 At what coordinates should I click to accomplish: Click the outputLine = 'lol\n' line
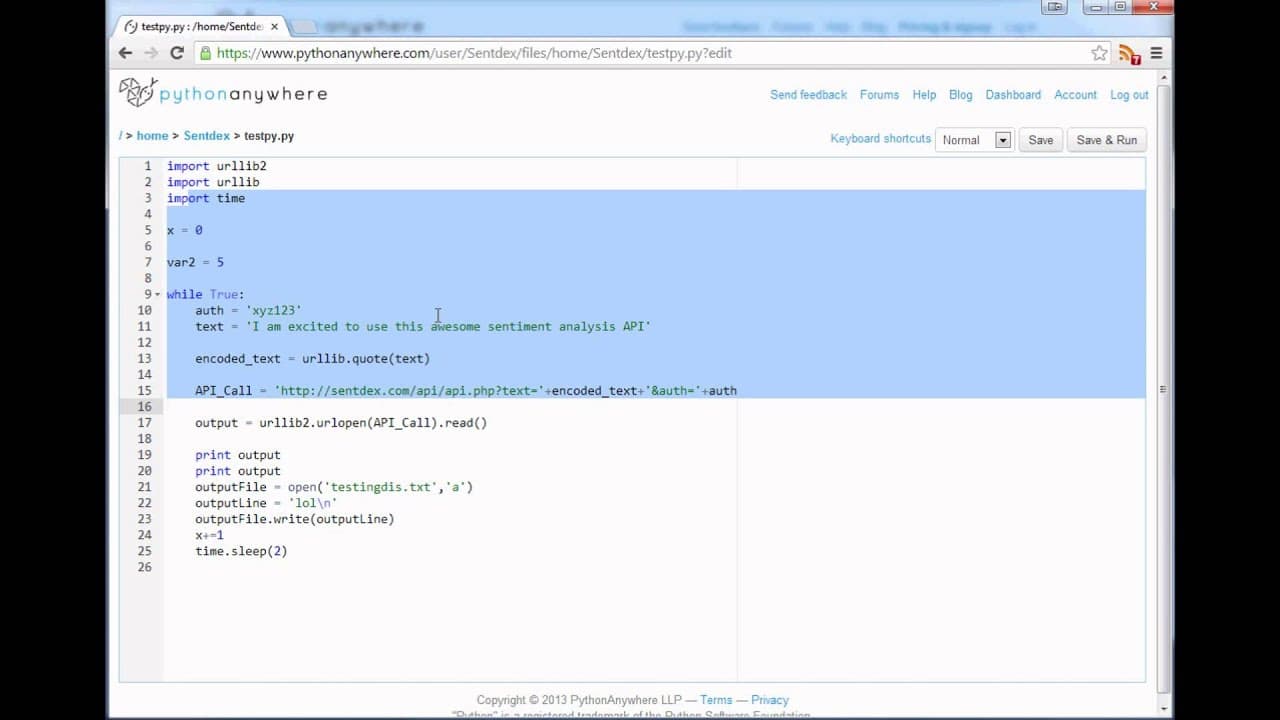click(x=266, y=502)
